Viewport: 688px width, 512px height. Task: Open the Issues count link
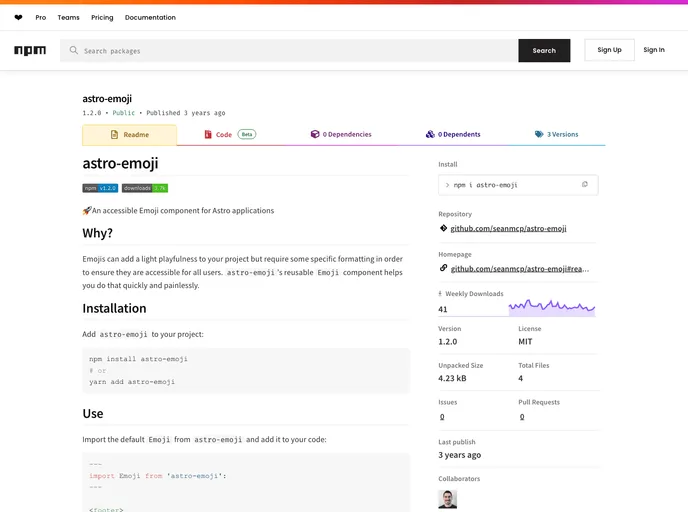(x=442, y=417)
